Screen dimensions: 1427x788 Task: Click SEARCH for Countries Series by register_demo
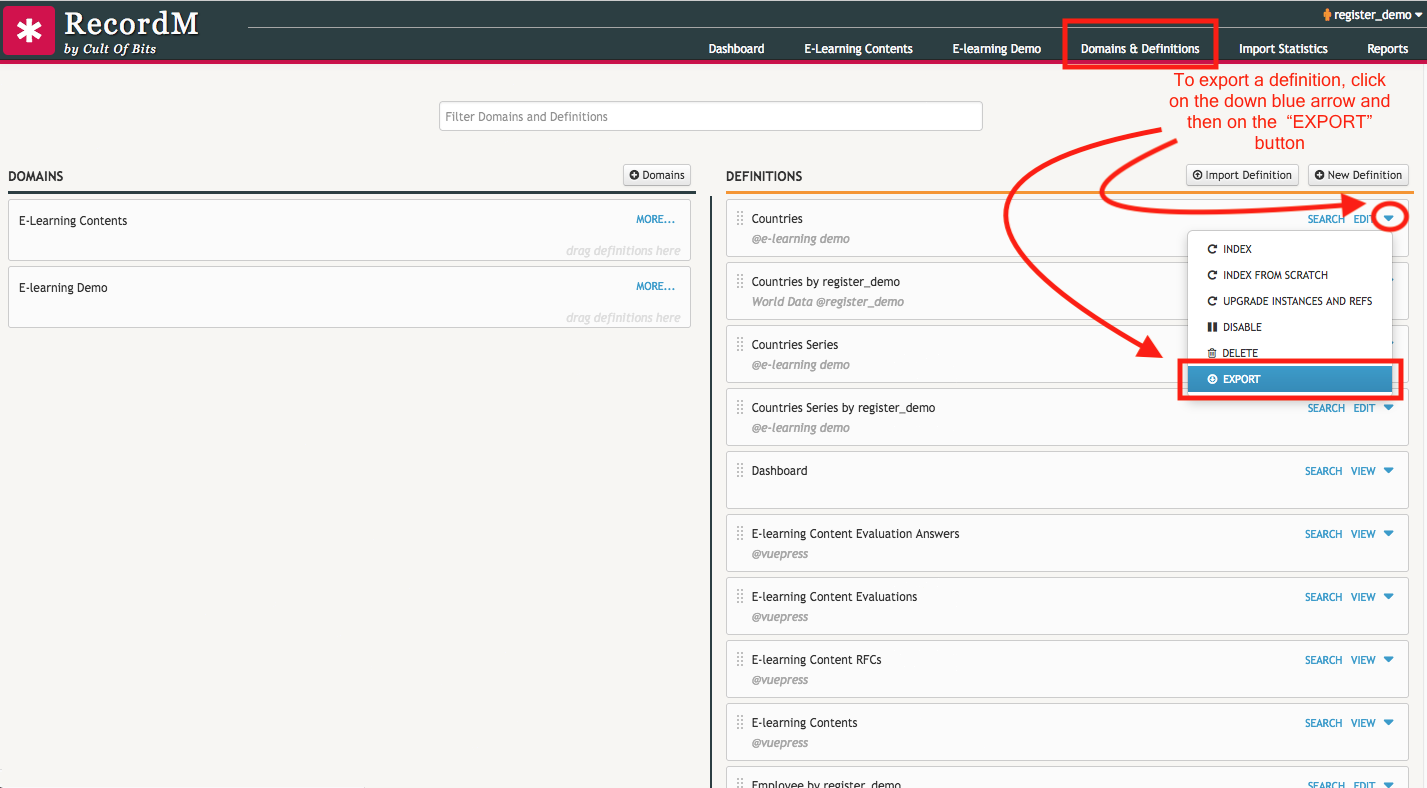tap(1326, 408)
